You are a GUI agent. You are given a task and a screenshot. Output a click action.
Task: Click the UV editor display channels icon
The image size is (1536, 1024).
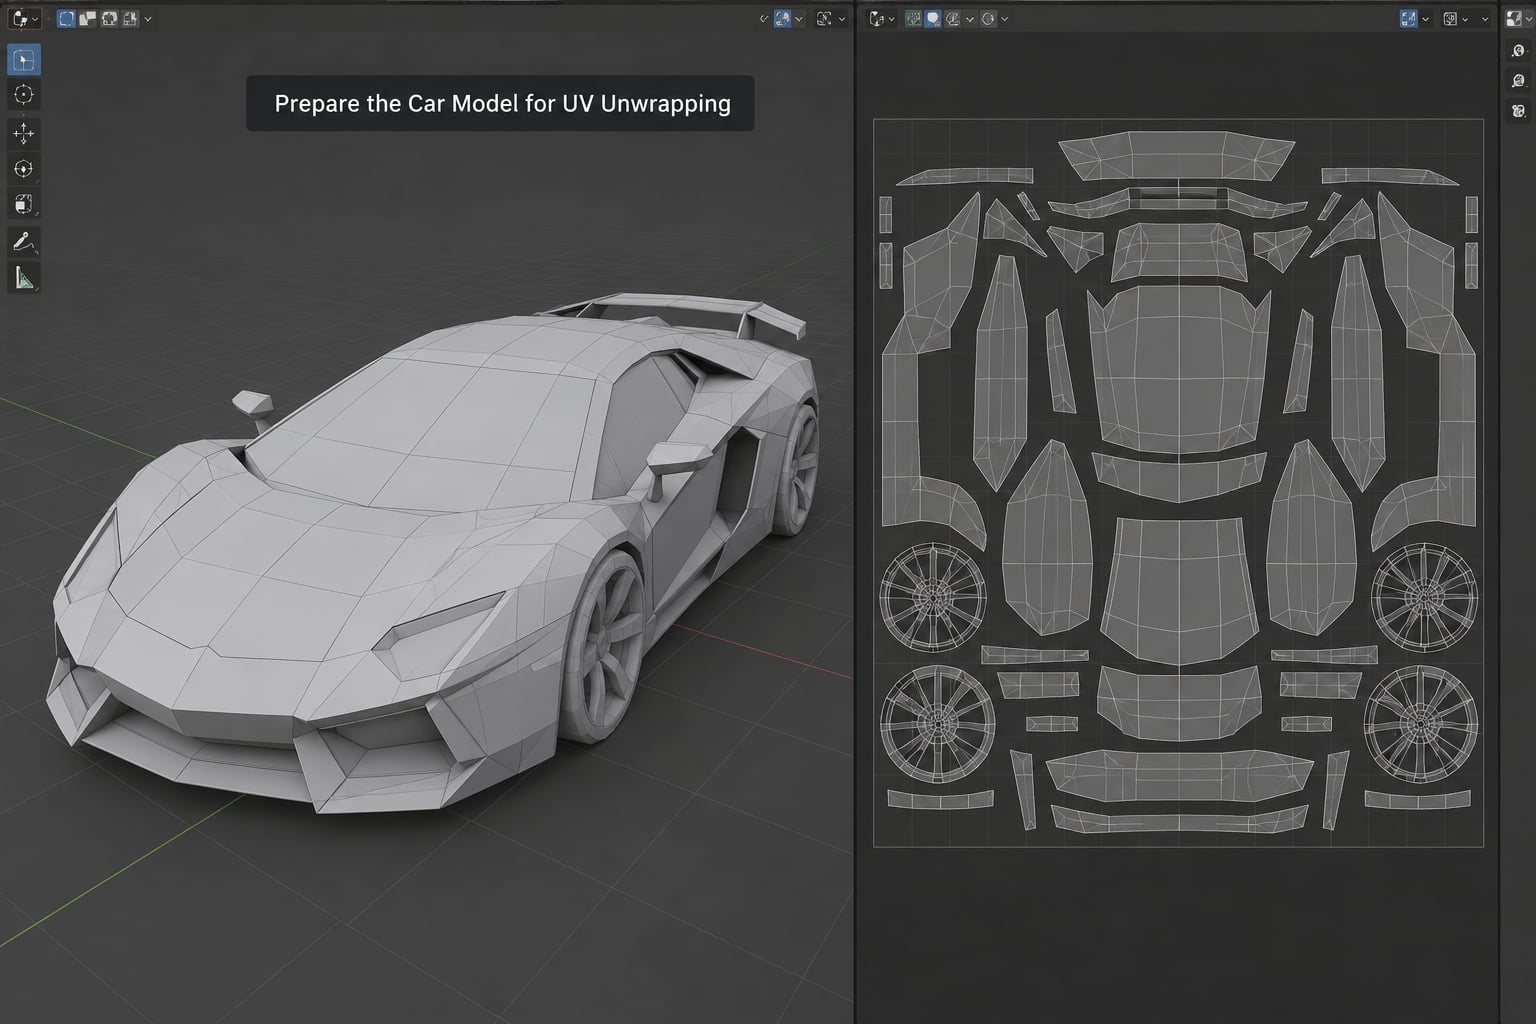tap(1451, 18)
